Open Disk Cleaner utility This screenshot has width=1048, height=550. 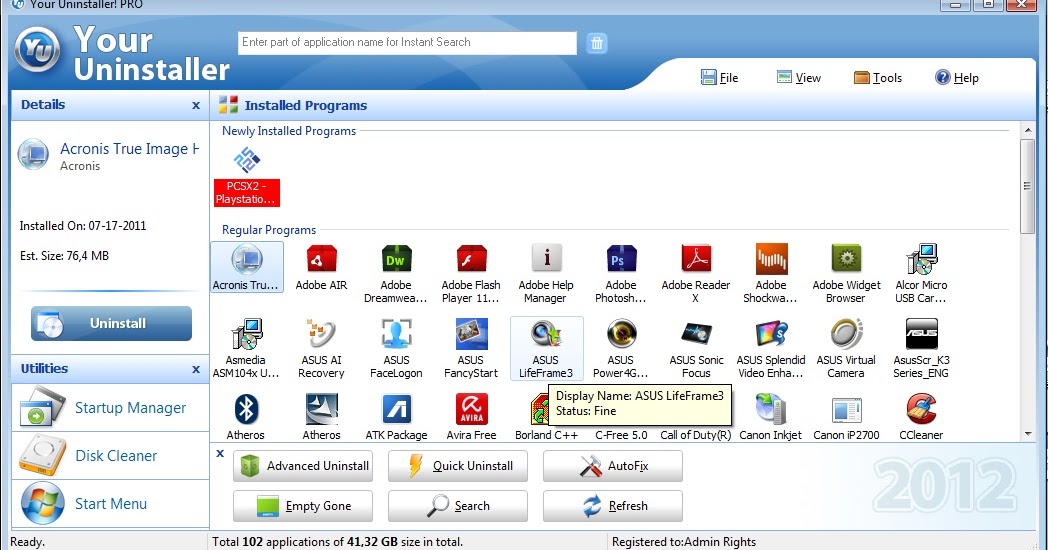110,456
